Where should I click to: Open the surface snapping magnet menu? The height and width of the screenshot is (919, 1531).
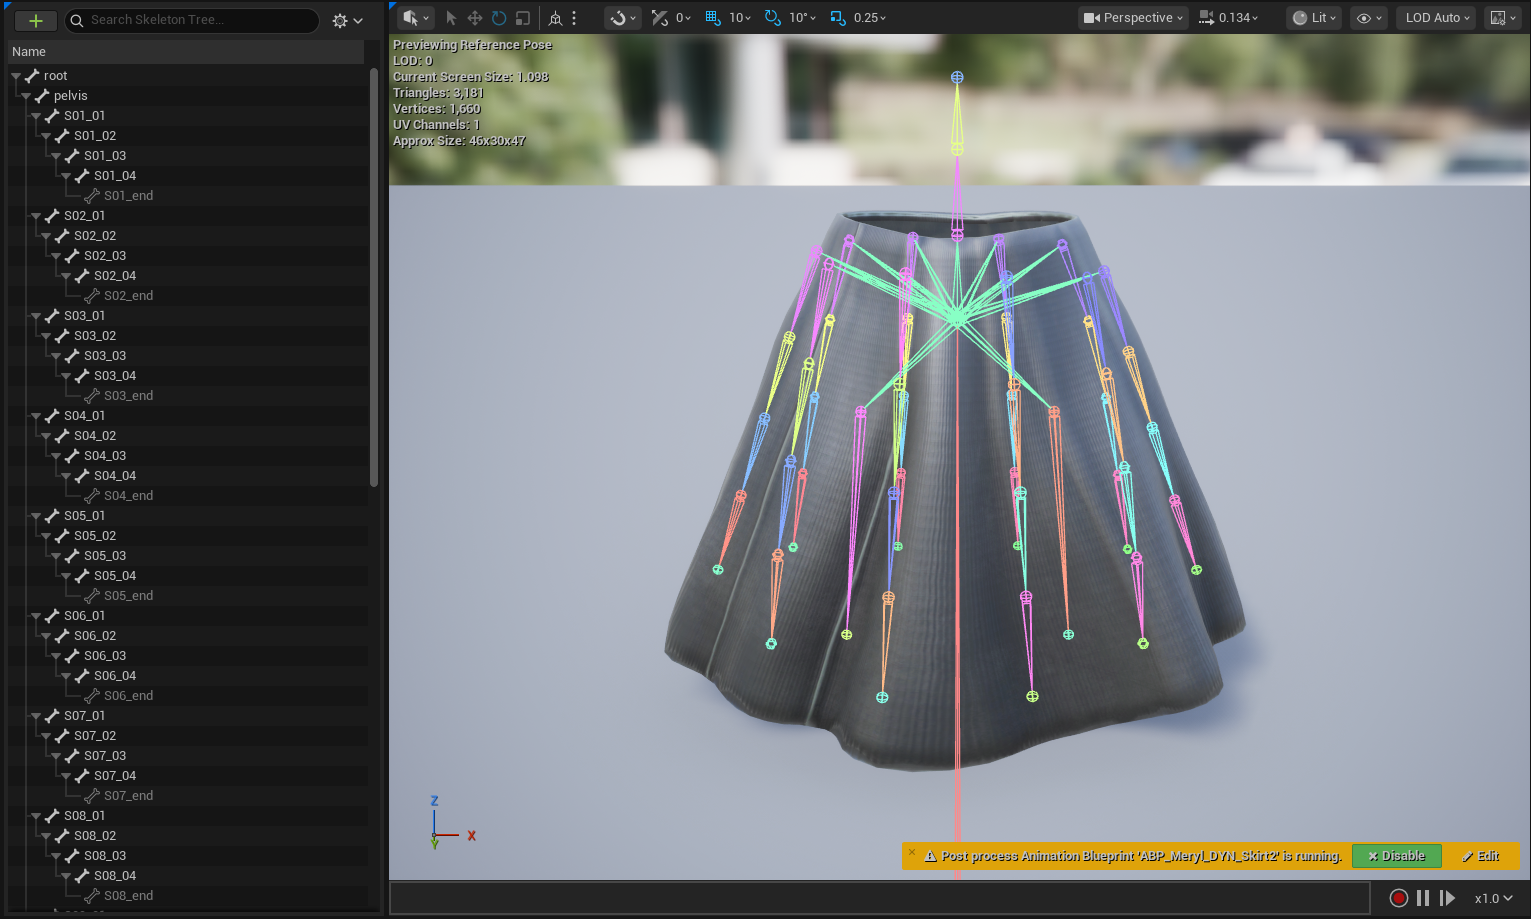tap(623, 18)
